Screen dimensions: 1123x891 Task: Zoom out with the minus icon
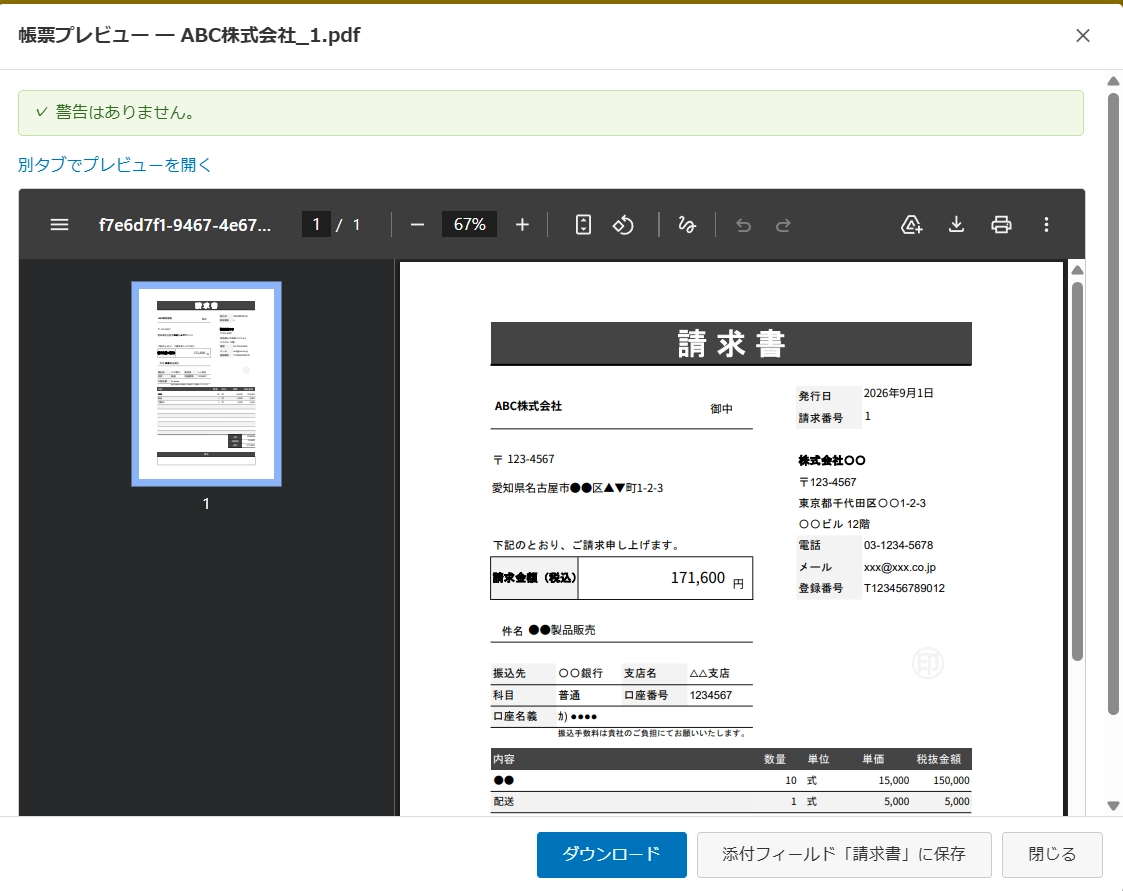418,225
